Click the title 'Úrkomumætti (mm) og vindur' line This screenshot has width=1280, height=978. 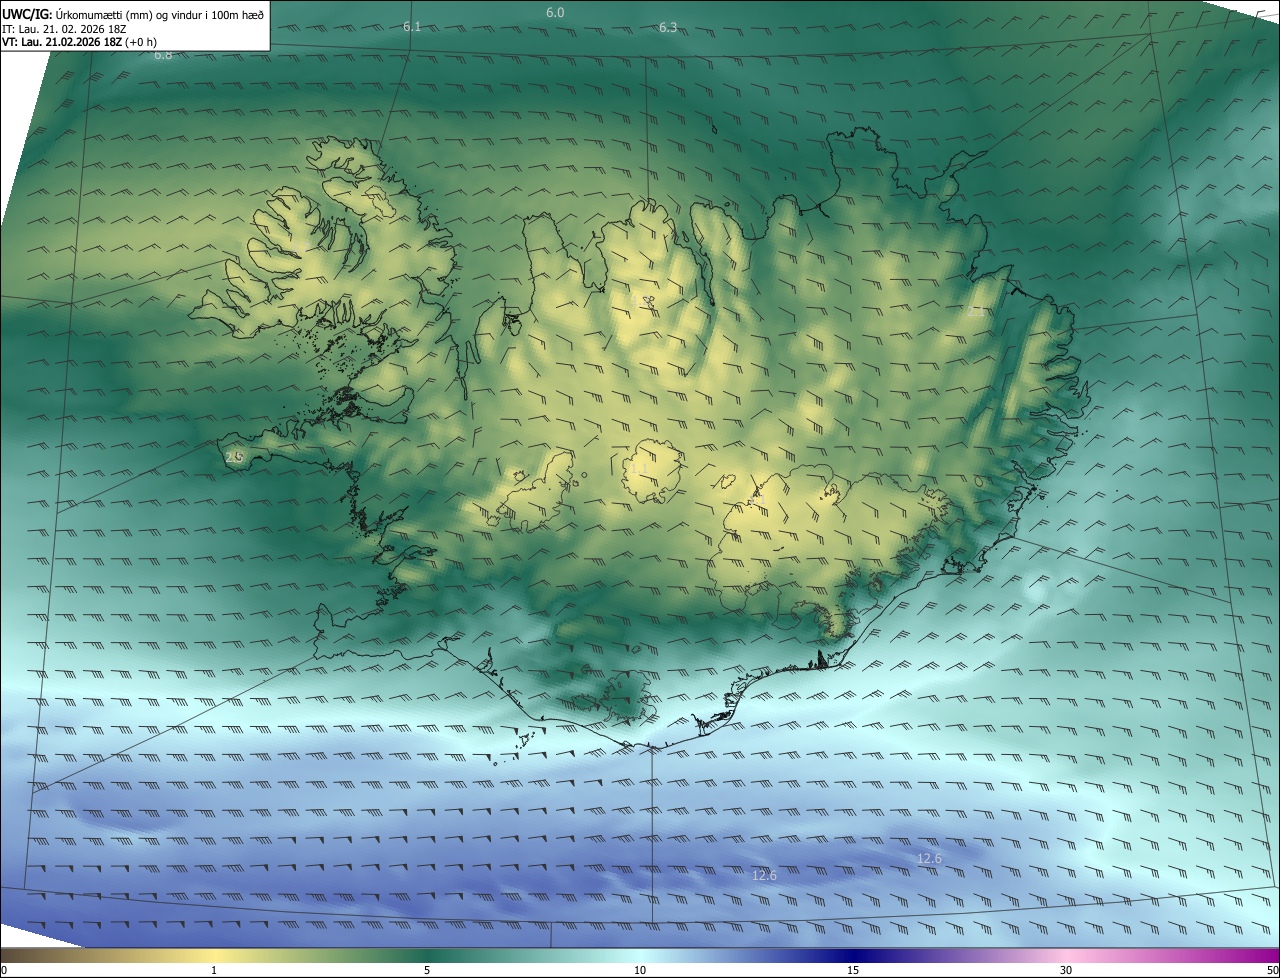pos(133,14)
